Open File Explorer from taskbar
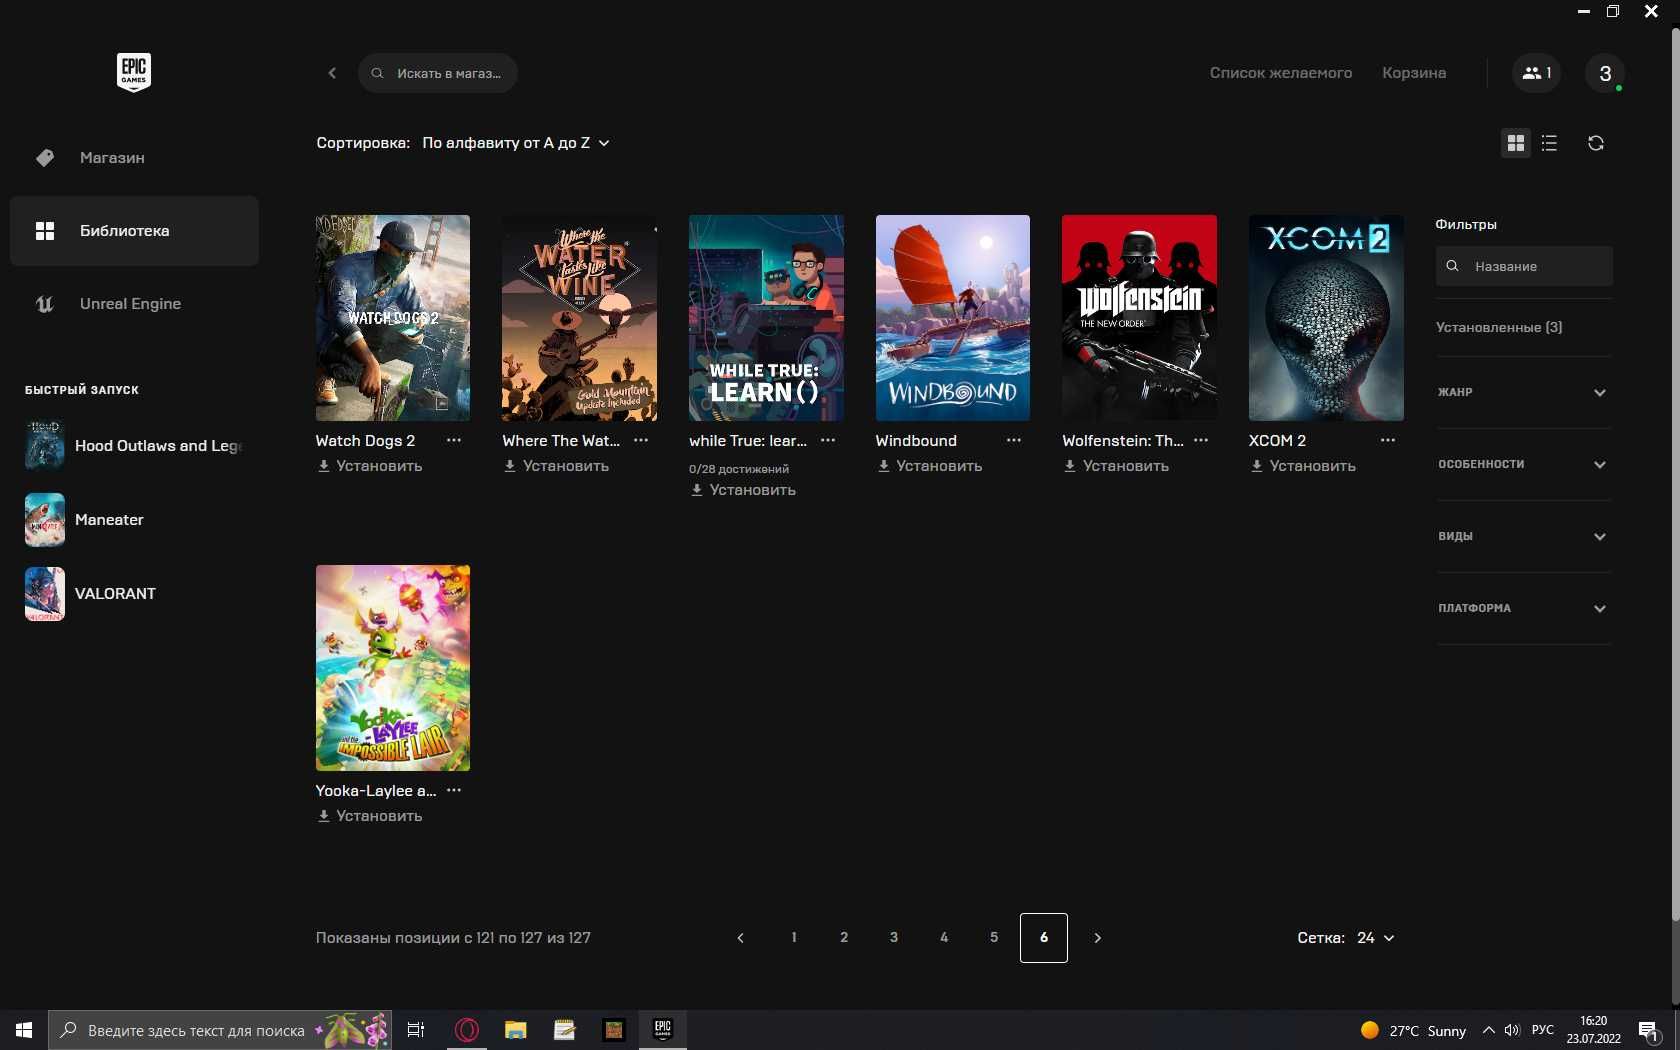This screenshot has width=1680, height=1050. [515, 1030]
